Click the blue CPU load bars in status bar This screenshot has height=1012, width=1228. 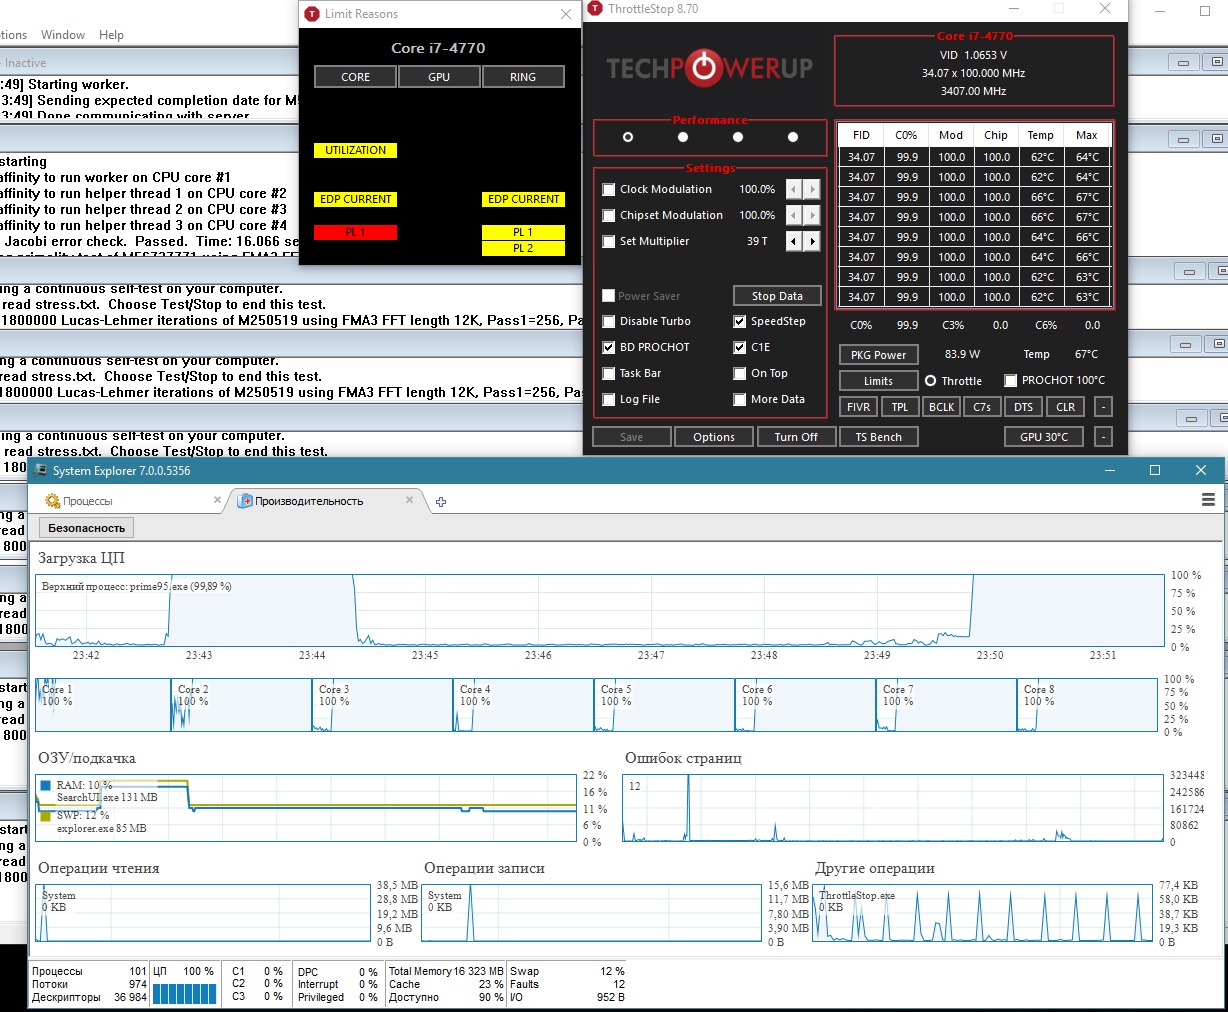click(184, 993)
